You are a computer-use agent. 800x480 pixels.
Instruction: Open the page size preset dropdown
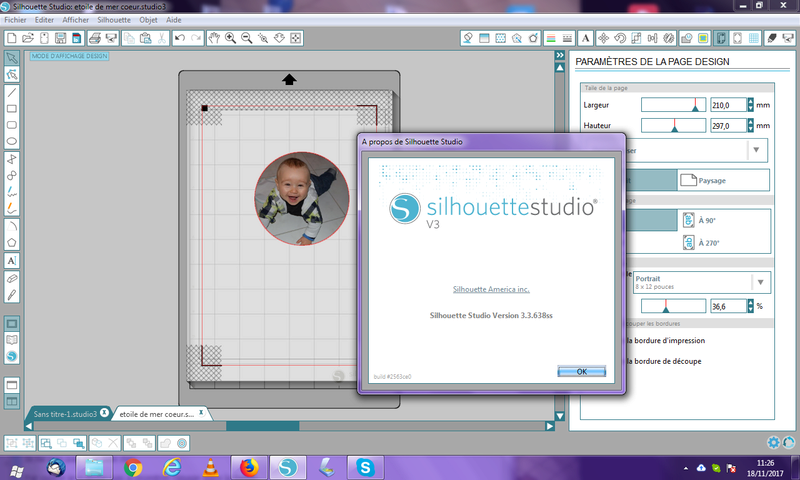(x=756, y=150)
